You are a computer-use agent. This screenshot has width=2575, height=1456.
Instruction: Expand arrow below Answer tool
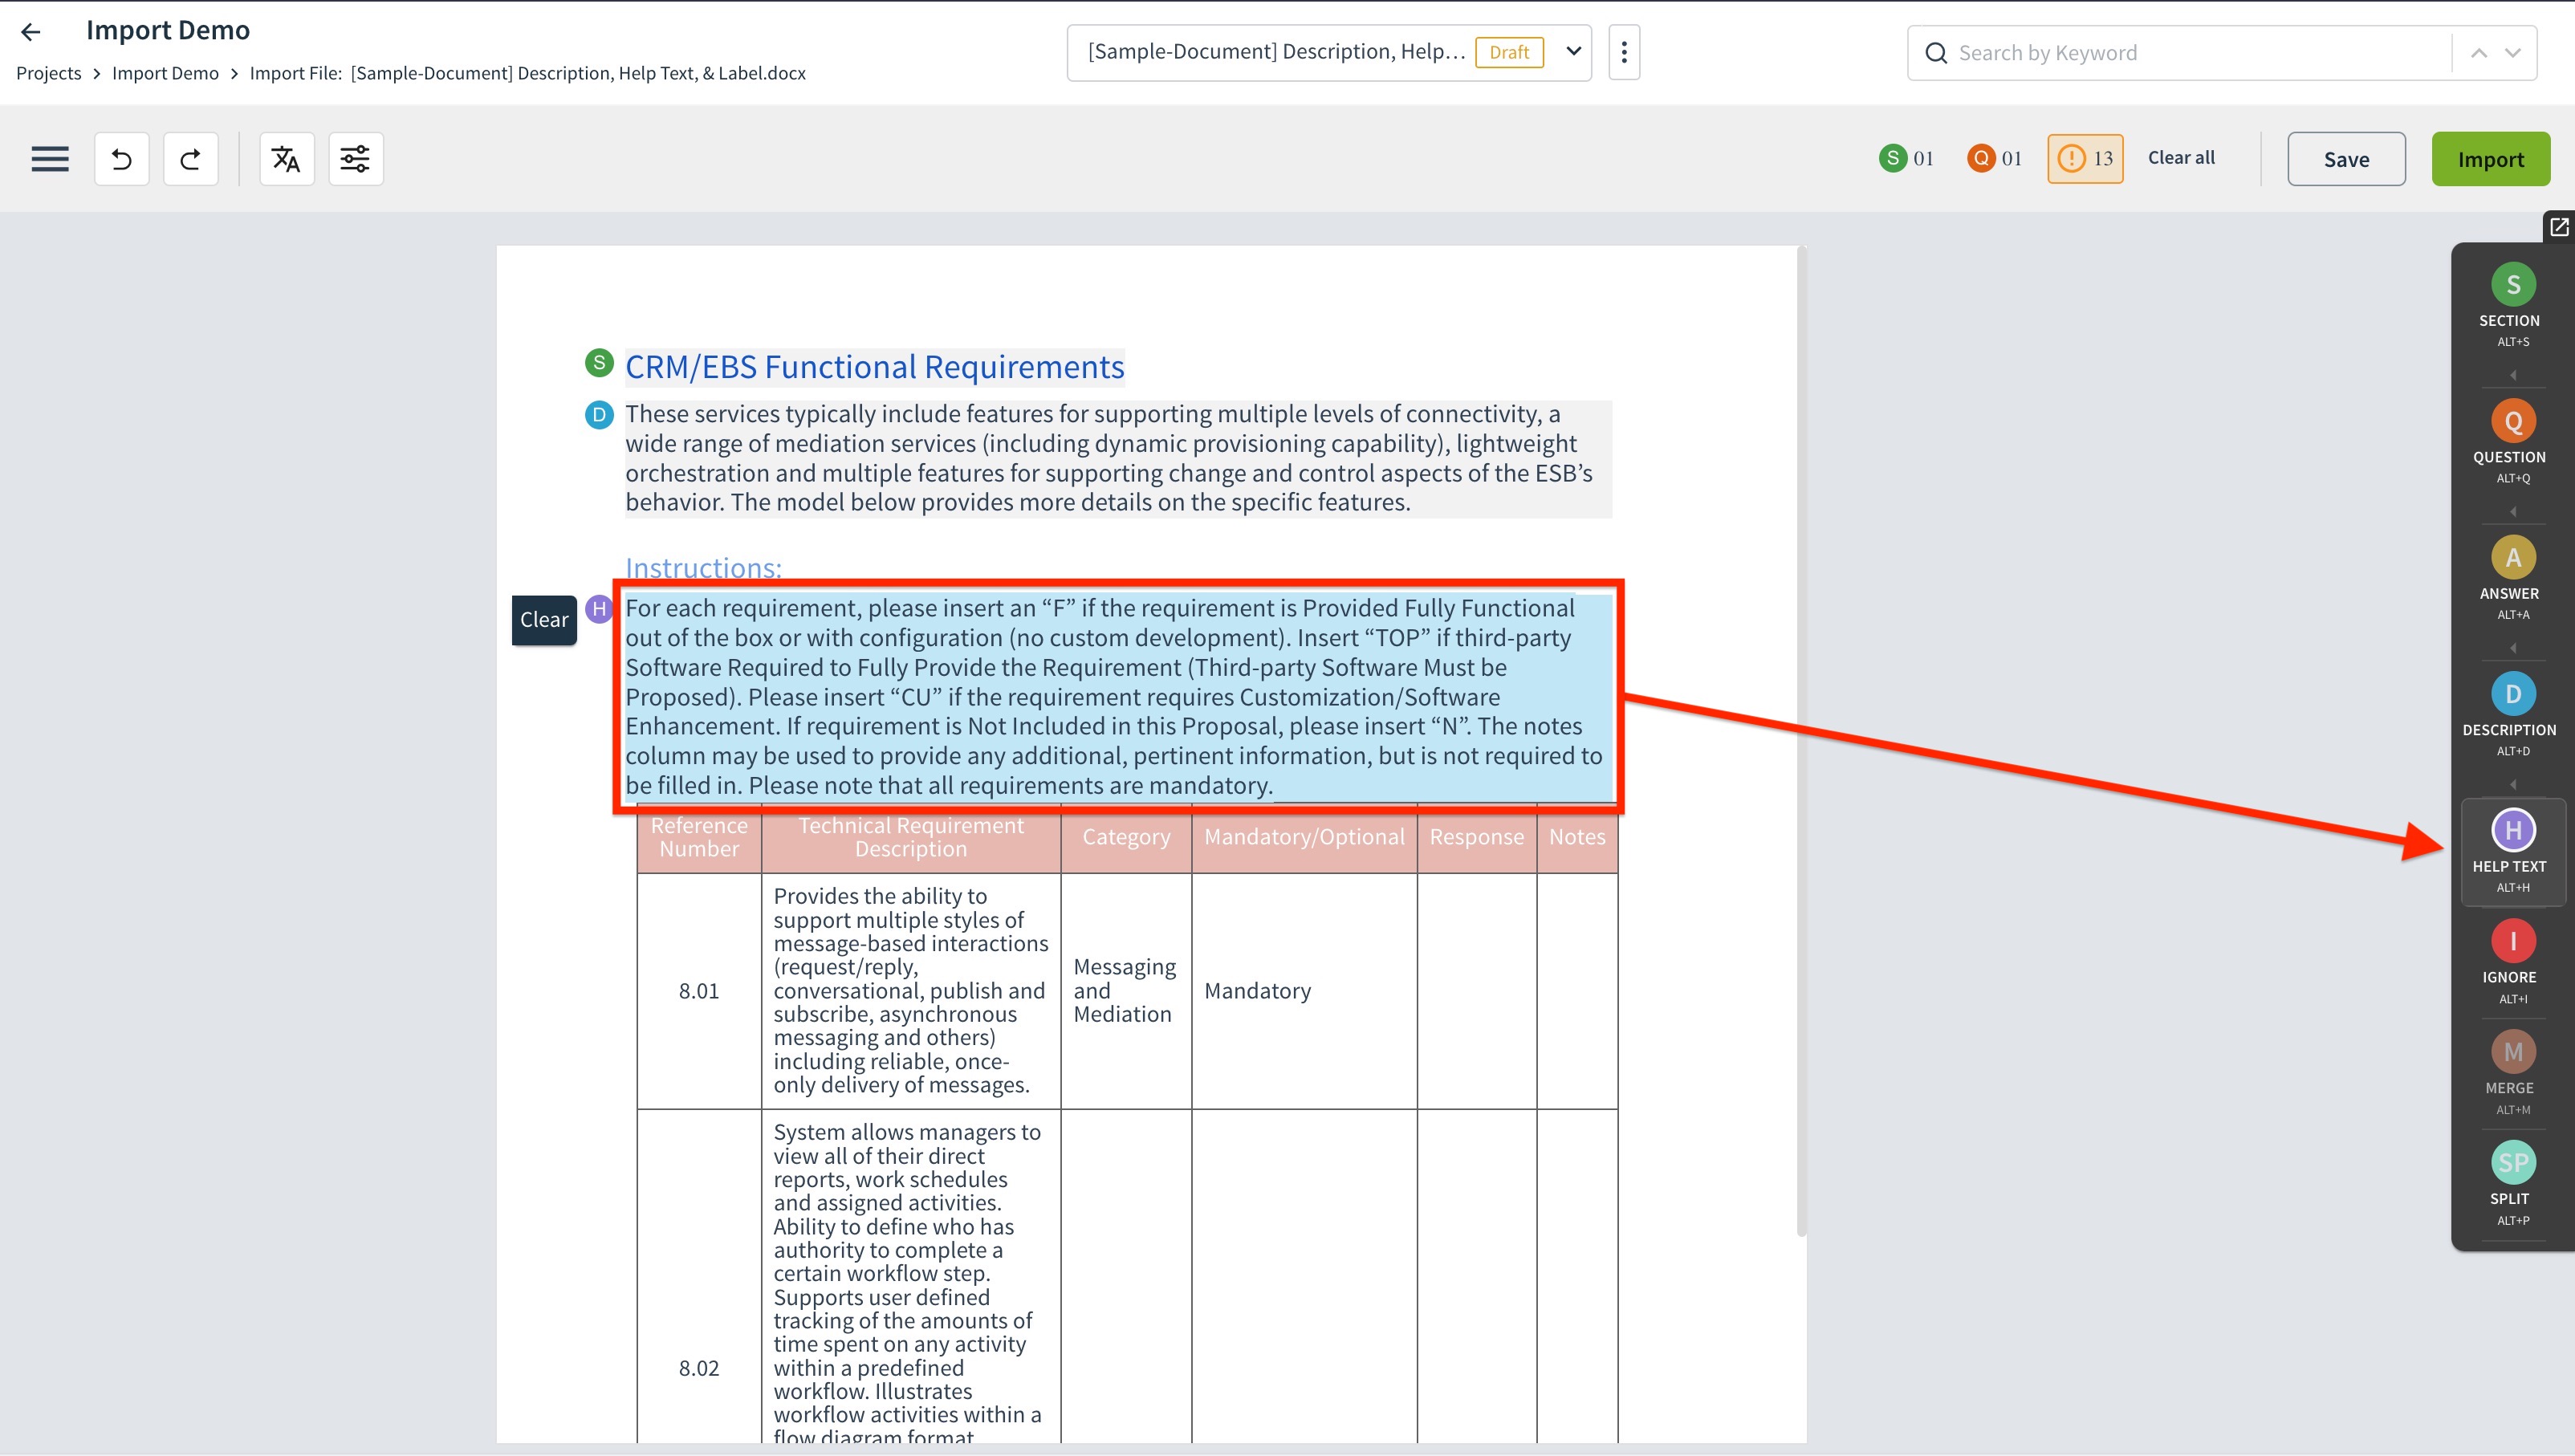(2512, 648)
